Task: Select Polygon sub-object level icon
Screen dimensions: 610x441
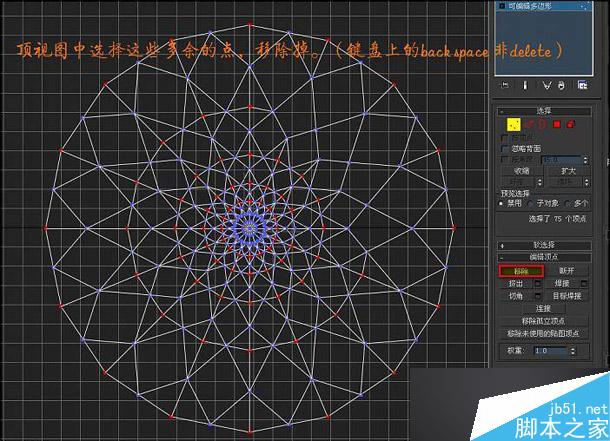Action: point(557,124)
